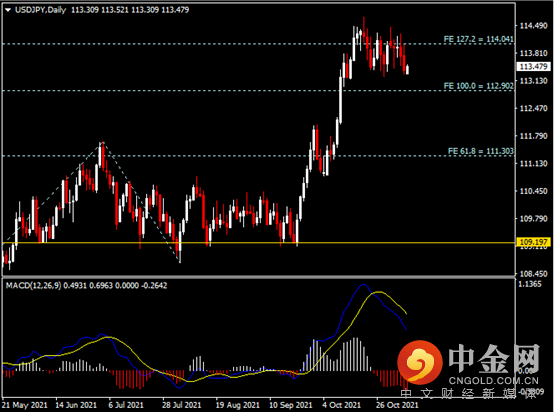This screenshot has height=412, width=554.
Task: Click the 6 Jul 2021 date marker
Action: (126, 405)
